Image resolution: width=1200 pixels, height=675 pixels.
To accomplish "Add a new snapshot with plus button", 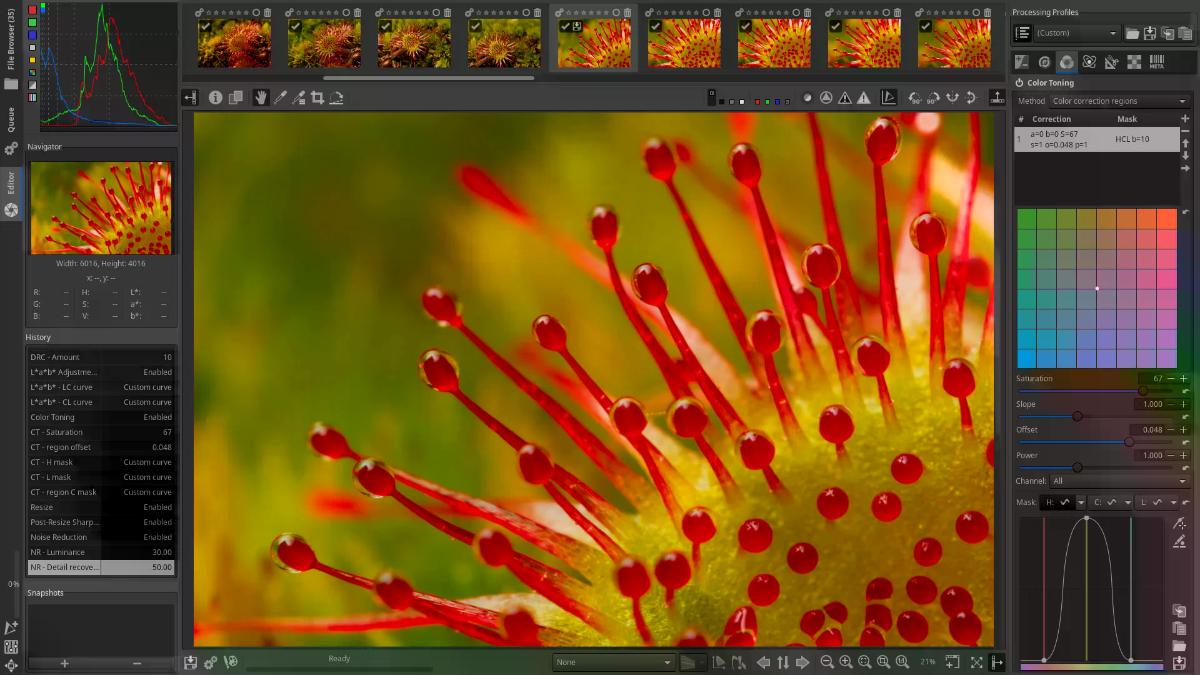I will 65,663.
